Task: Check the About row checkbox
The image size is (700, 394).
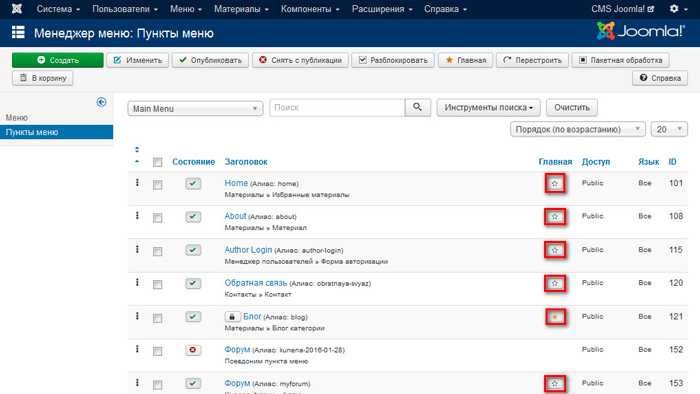Action: 158,218
